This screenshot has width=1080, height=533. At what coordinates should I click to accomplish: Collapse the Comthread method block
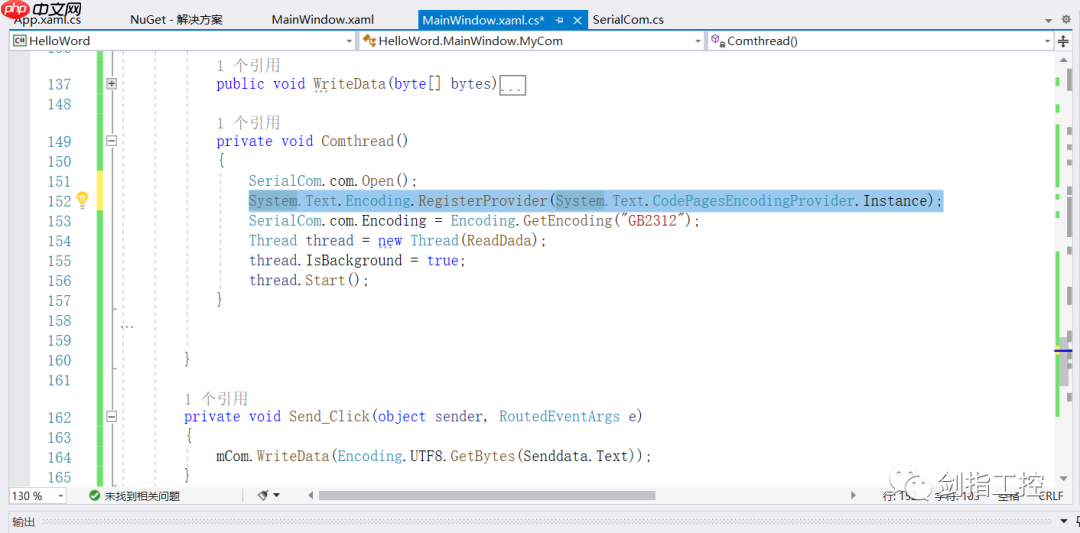(111, 142)
